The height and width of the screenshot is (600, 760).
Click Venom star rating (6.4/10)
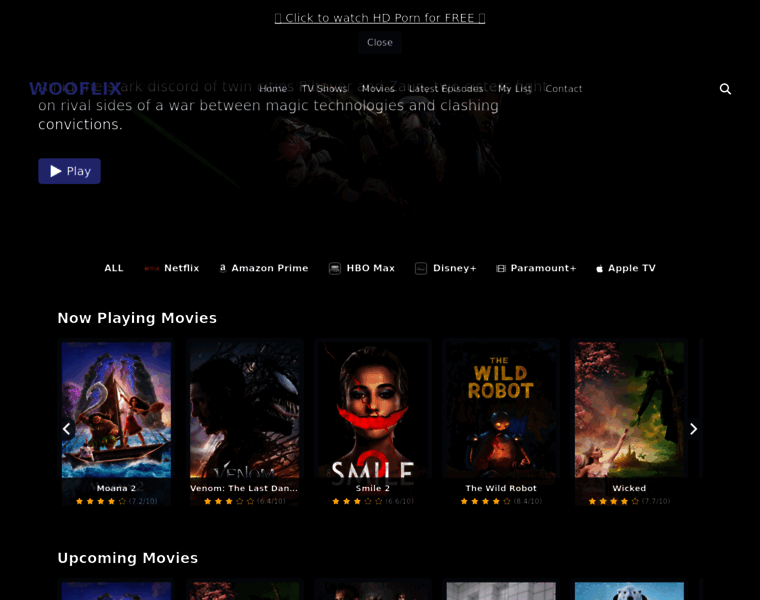coord(244,501)
